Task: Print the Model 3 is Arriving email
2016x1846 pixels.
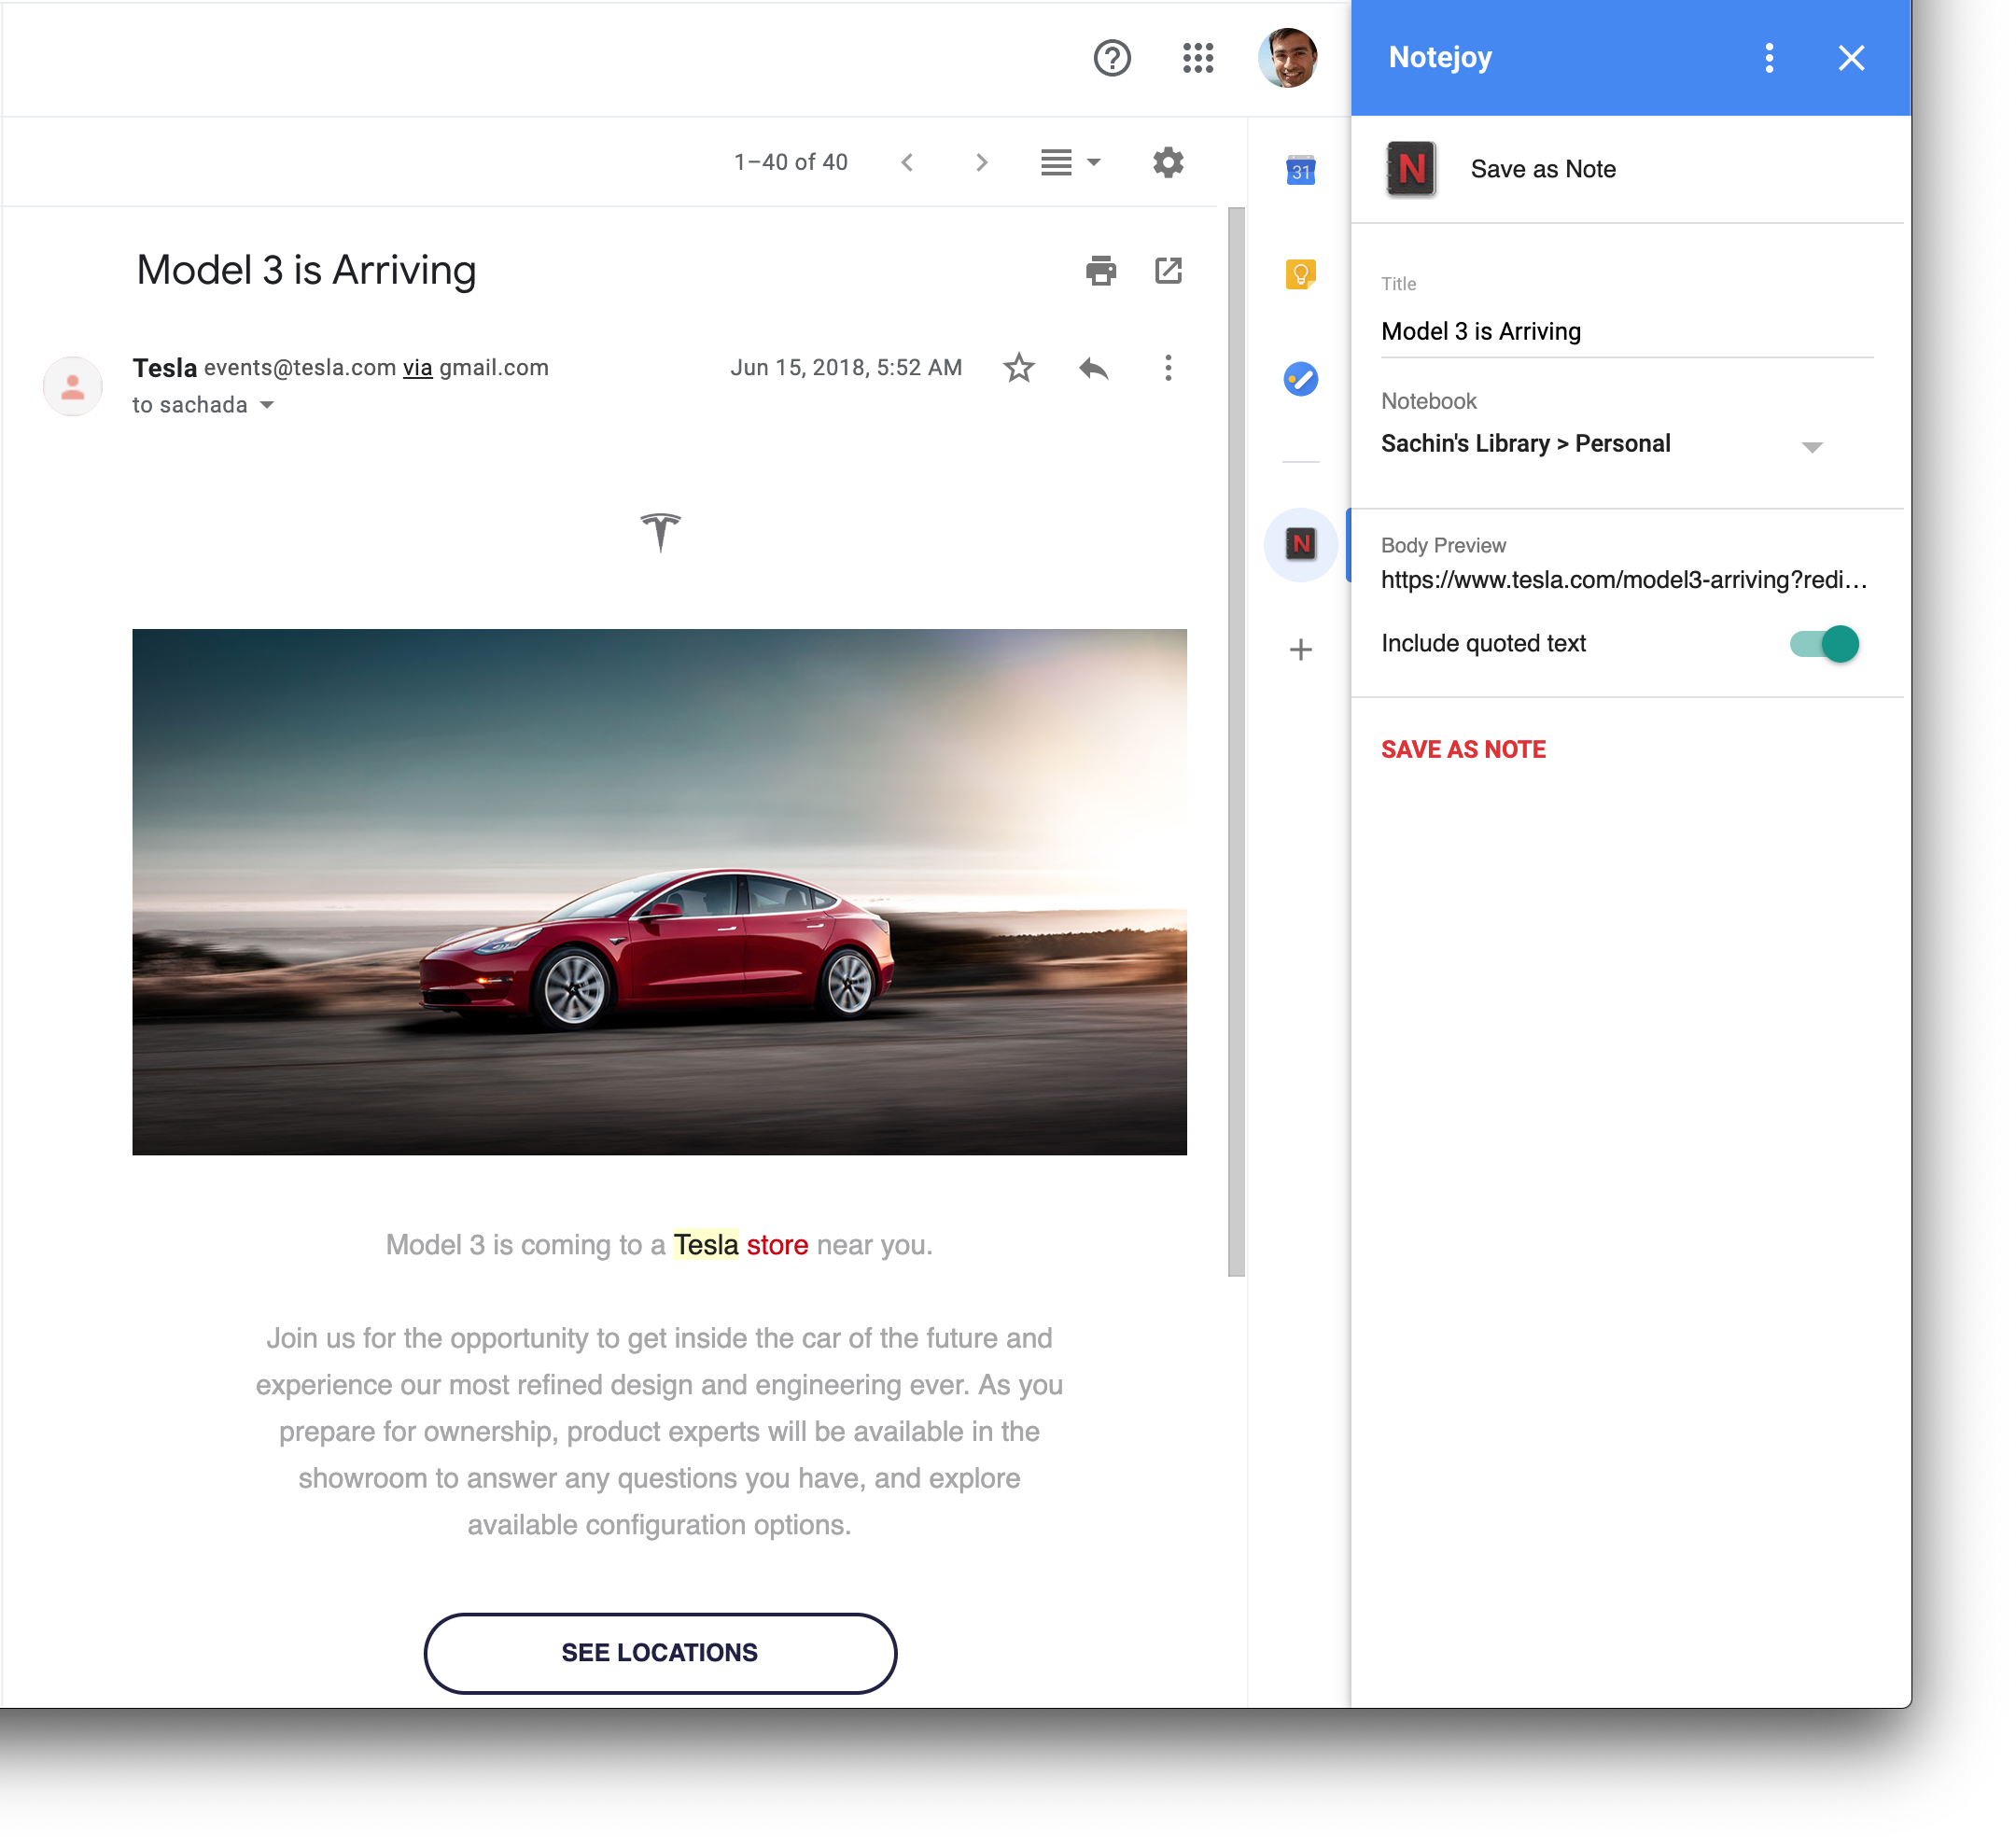Action: pos(1101,271)
